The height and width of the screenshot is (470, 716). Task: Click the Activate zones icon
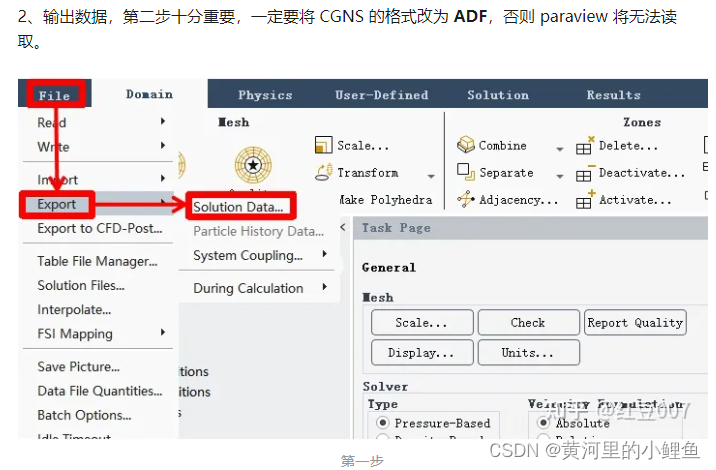click(584, 200)
